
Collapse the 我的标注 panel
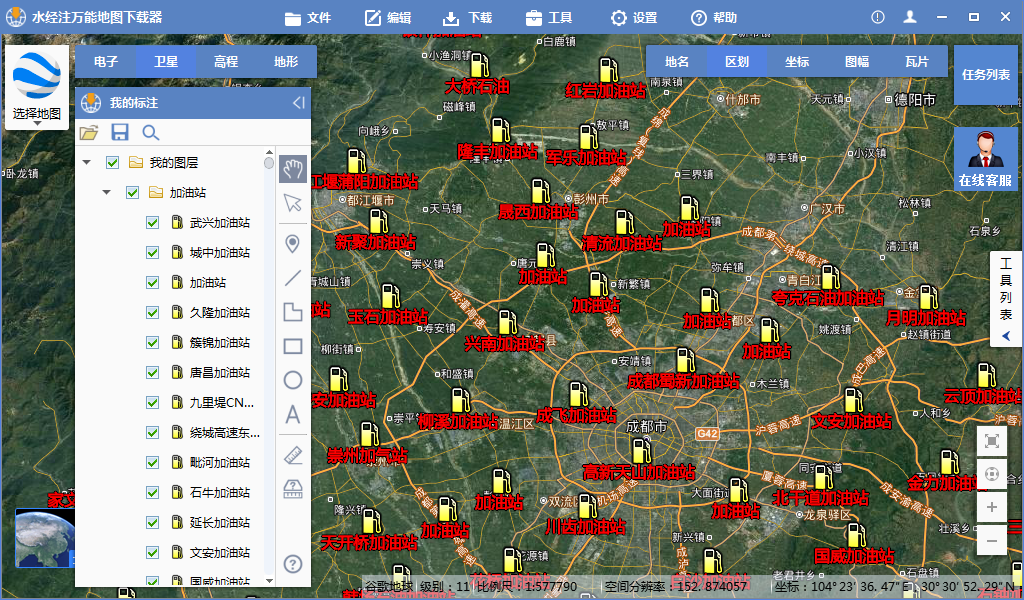[298, 103]
